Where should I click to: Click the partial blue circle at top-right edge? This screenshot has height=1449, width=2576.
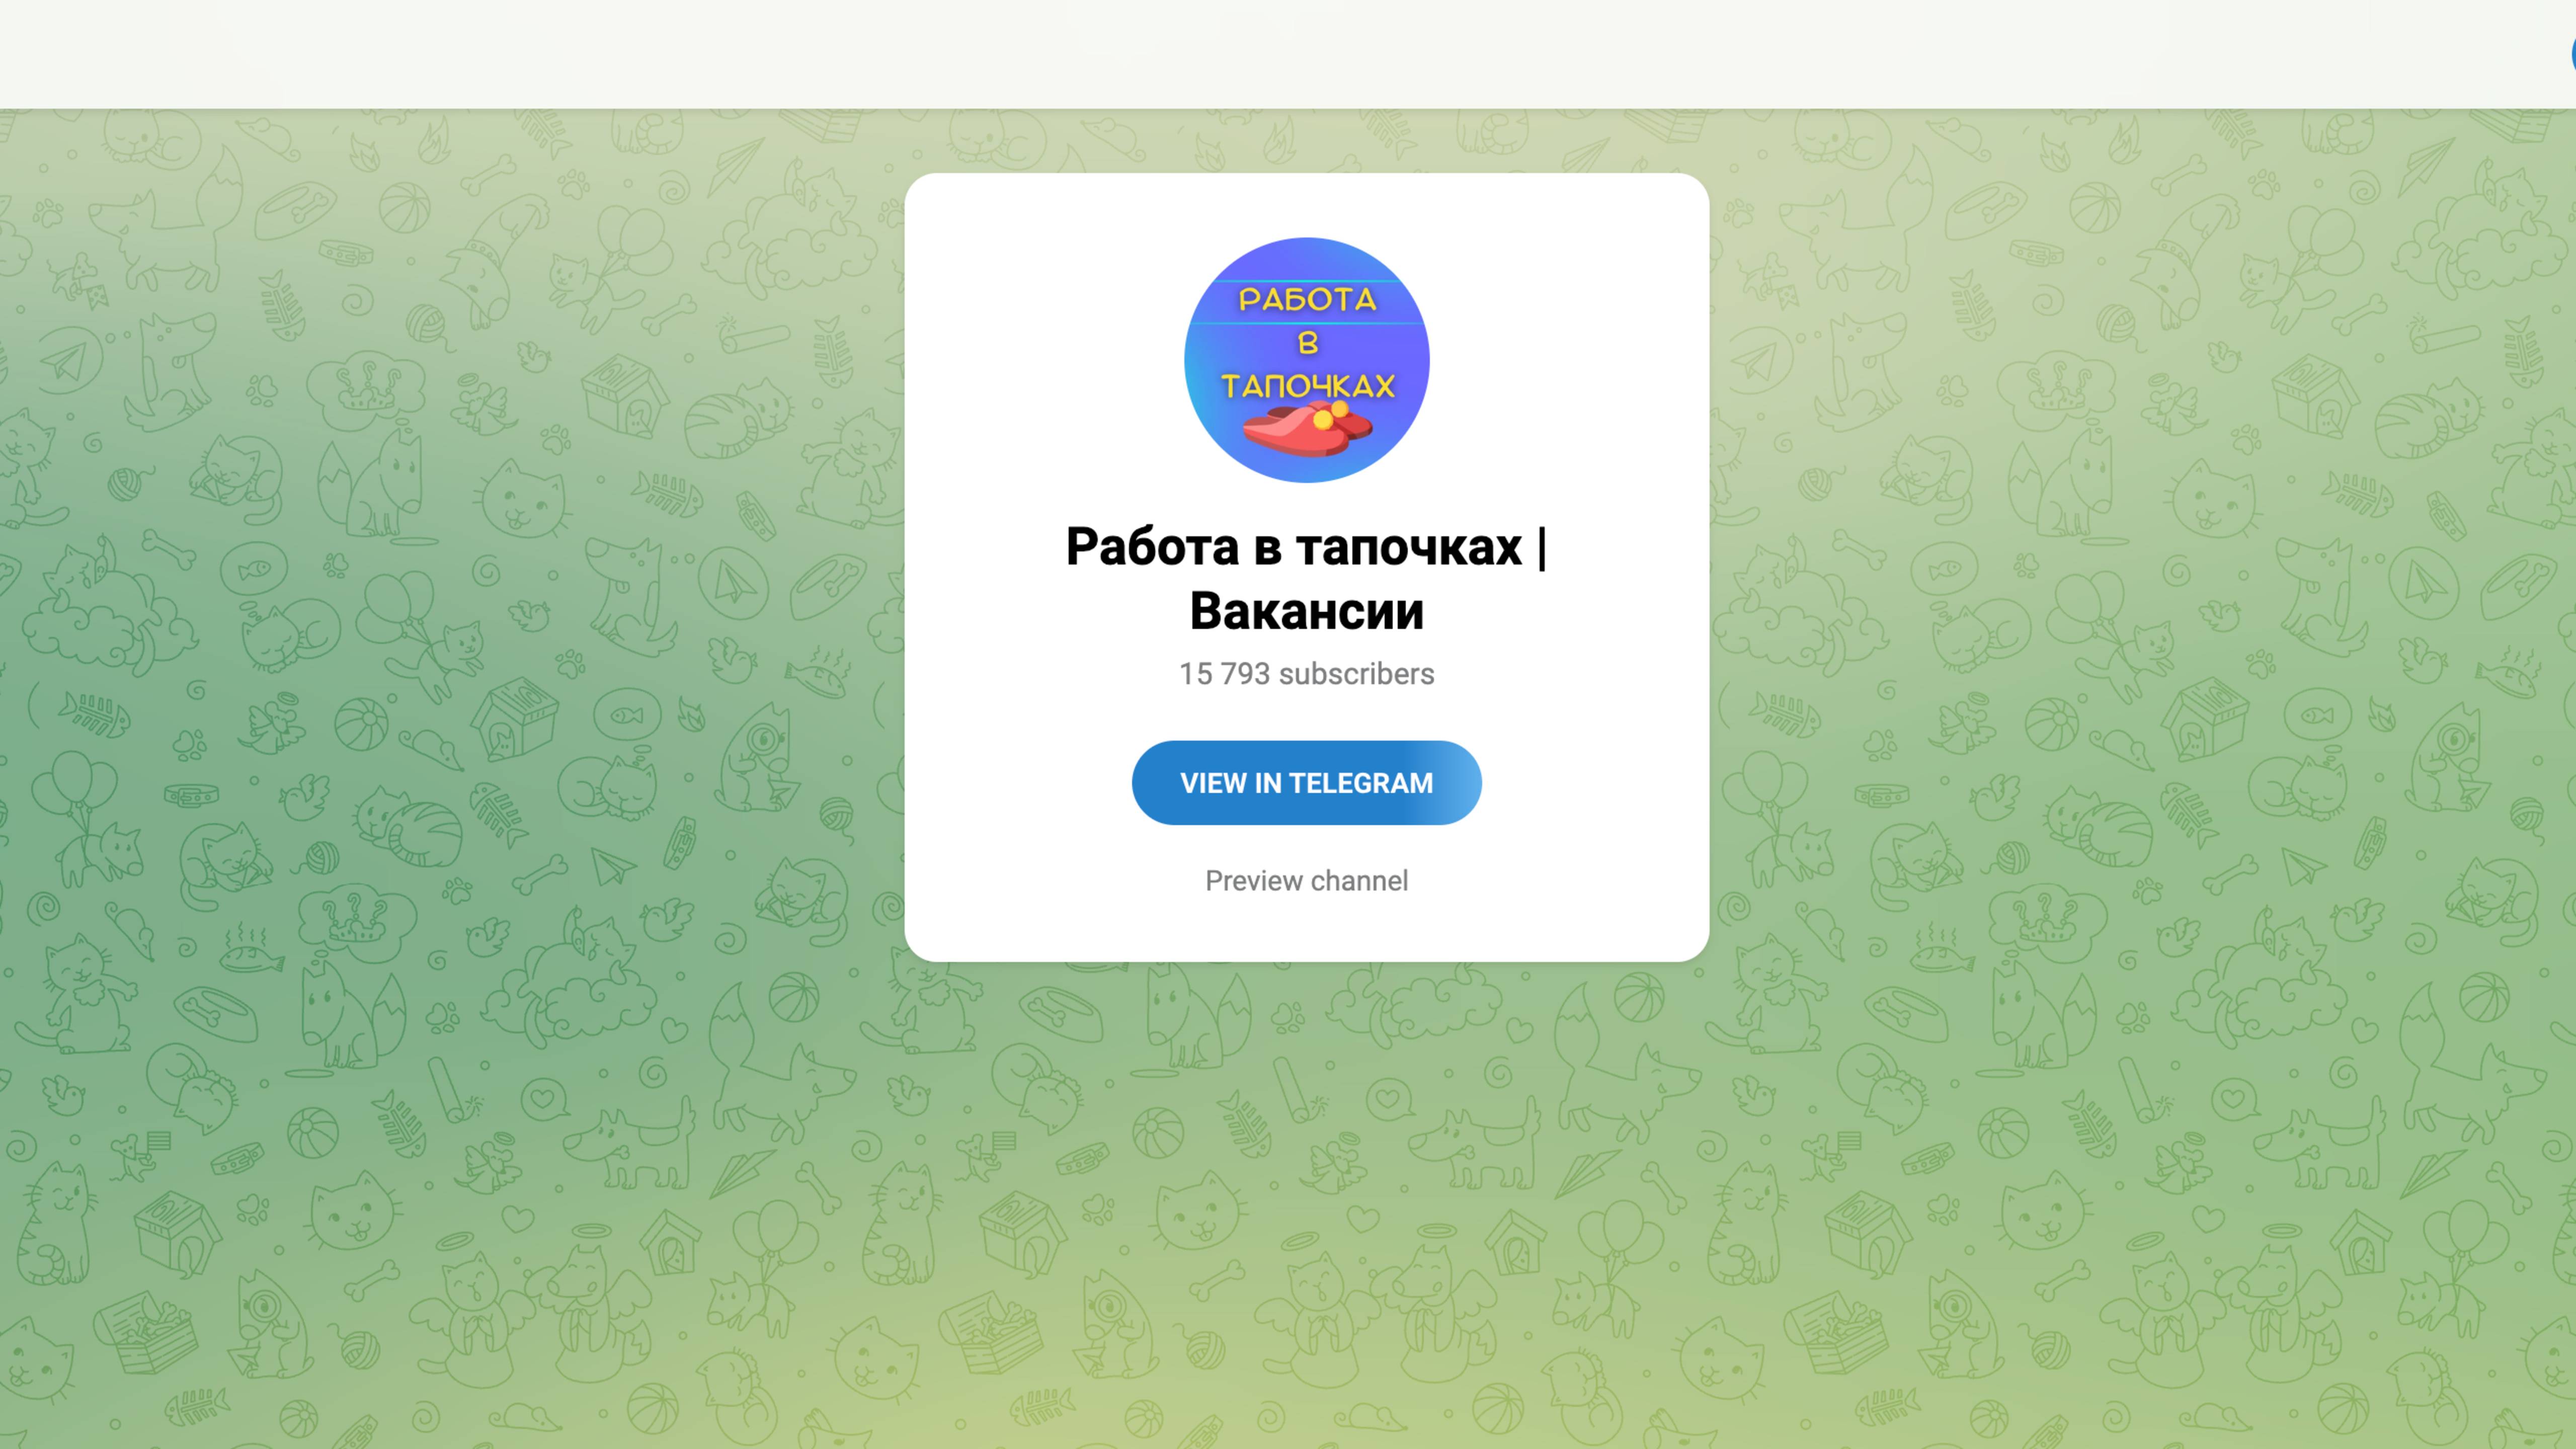point(2572,54)
